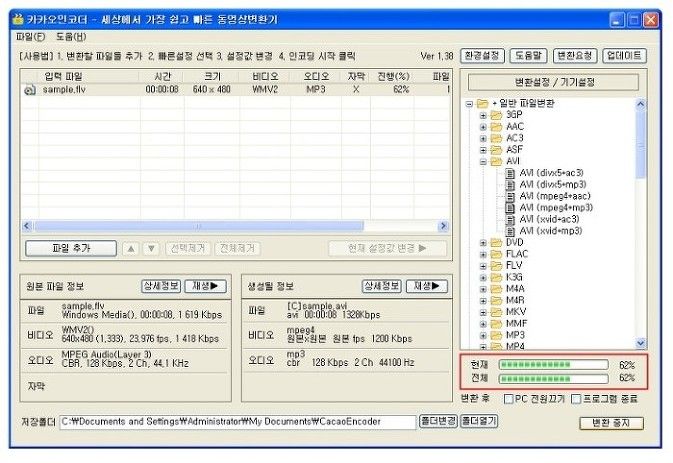Image resolution: width=673 pixels, height=463 pixels.
Task: Collapse the 일반 파일변환 root node
Action: coord(470,104)
